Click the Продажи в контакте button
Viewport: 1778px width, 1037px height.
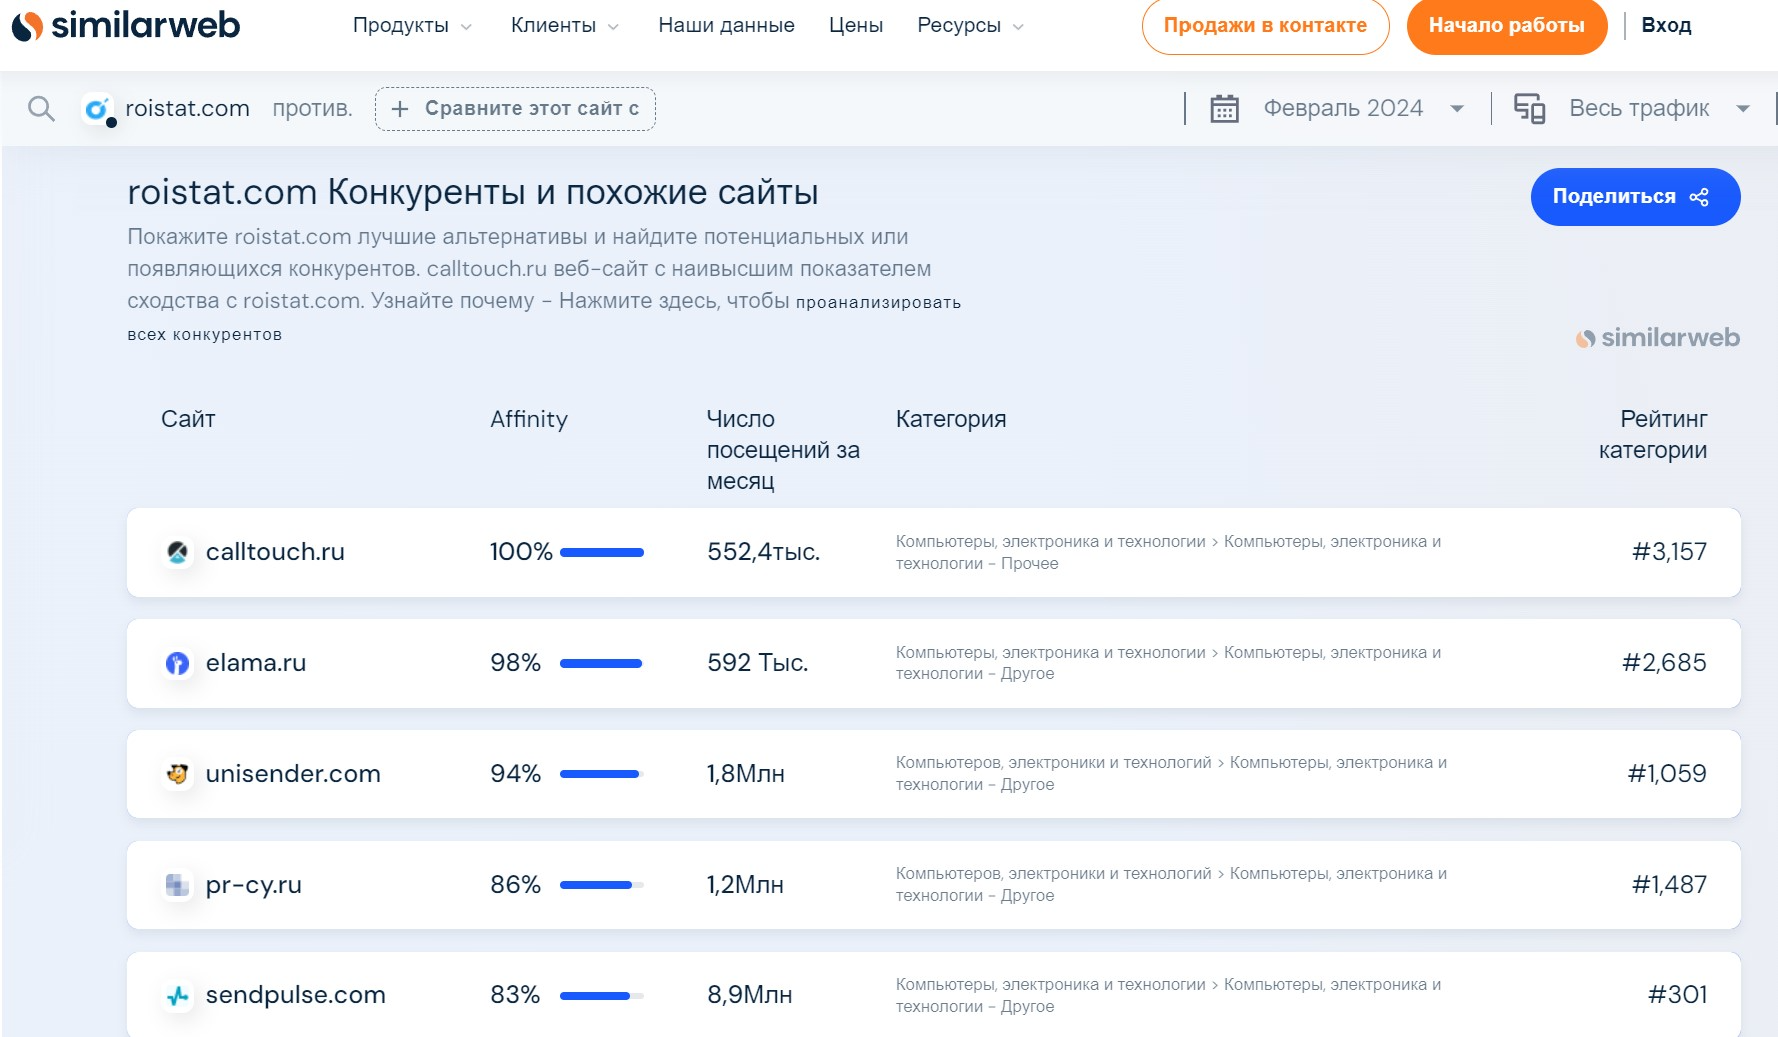1265,26
